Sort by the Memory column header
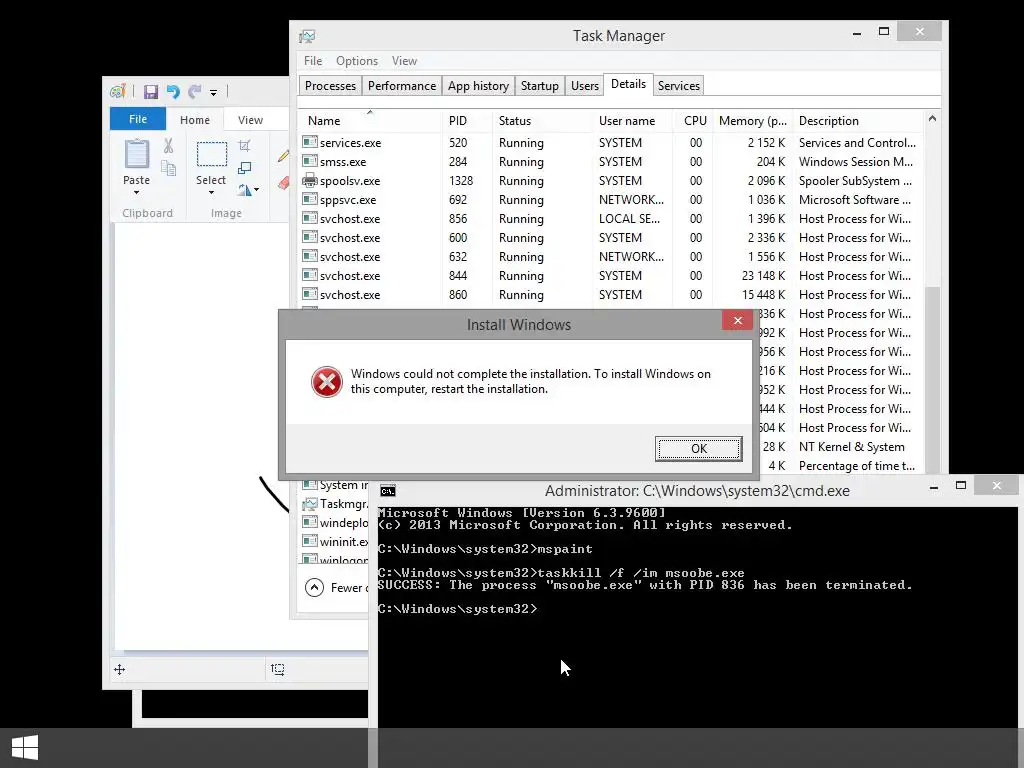 click(x=752, y=121)
